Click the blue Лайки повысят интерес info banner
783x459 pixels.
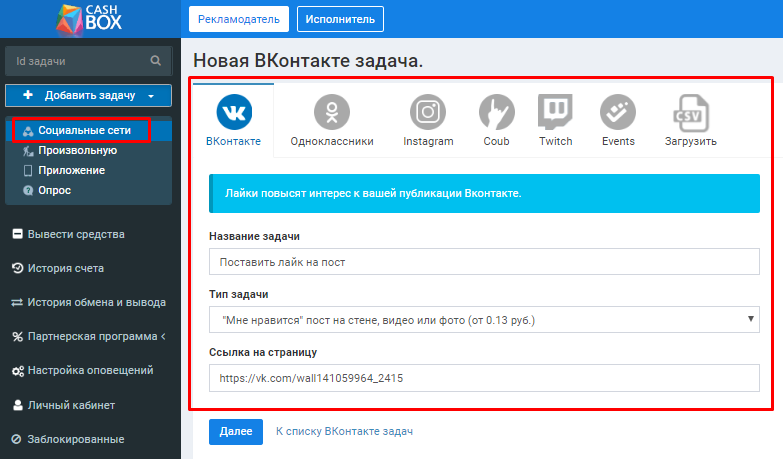[x=484, y=193]
